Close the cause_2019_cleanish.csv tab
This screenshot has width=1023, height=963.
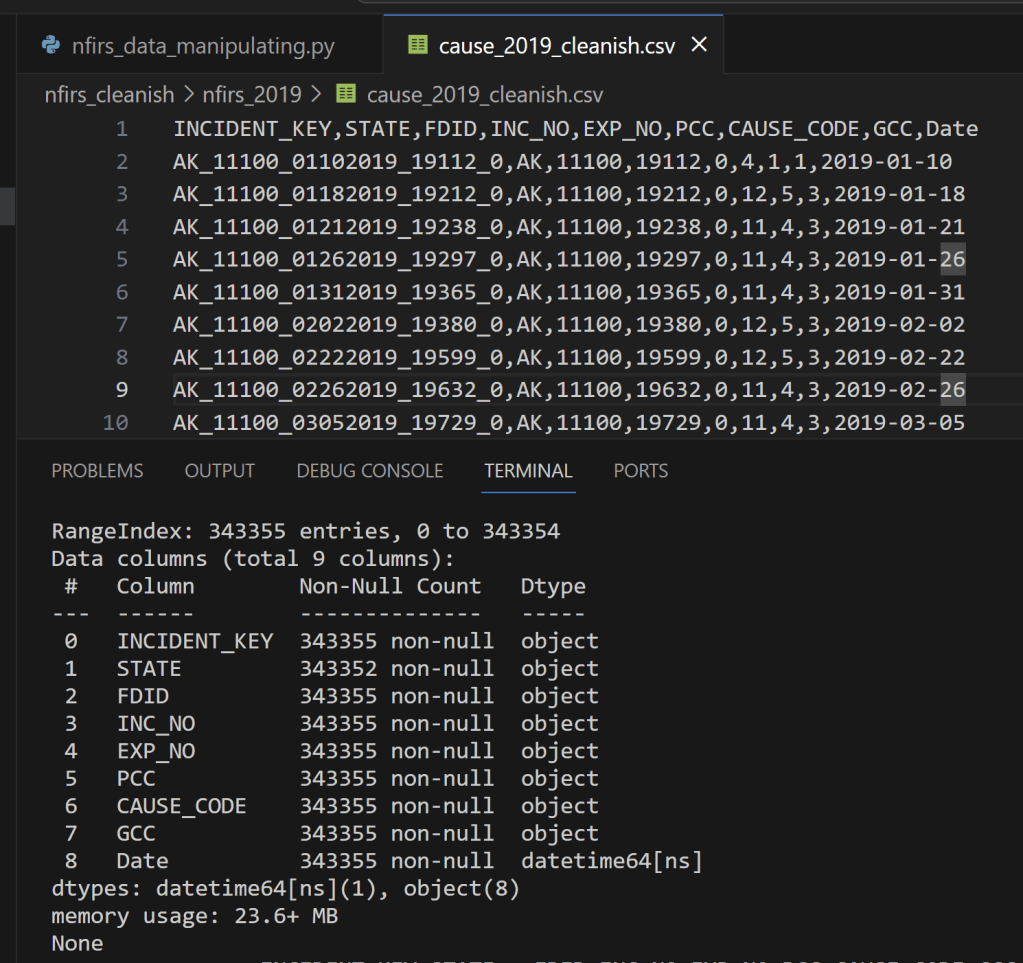click(x=699, y=45)
